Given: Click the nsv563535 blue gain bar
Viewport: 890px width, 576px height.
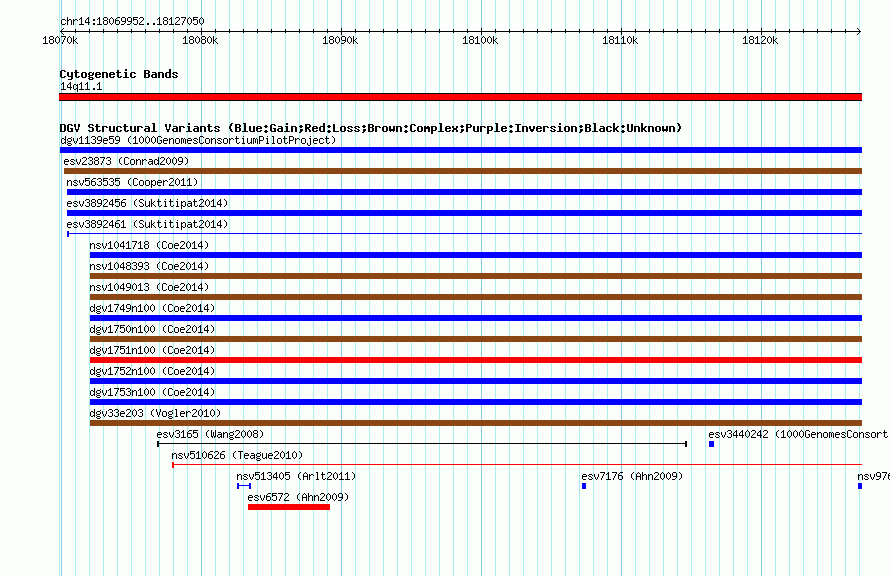Looking at the screenshot, I should pyautogui.click(x=464, y=192).
